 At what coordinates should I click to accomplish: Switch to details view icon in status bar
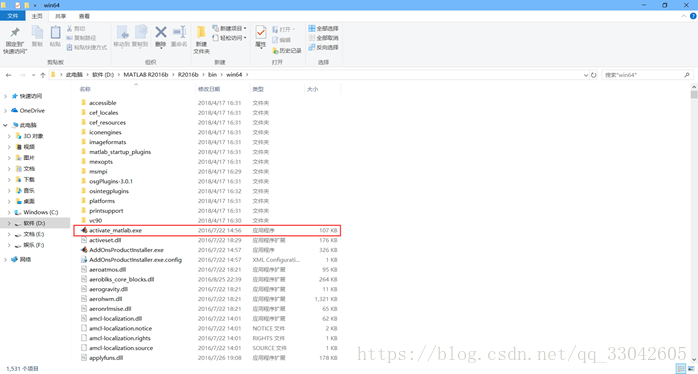(x=680, y=369)
